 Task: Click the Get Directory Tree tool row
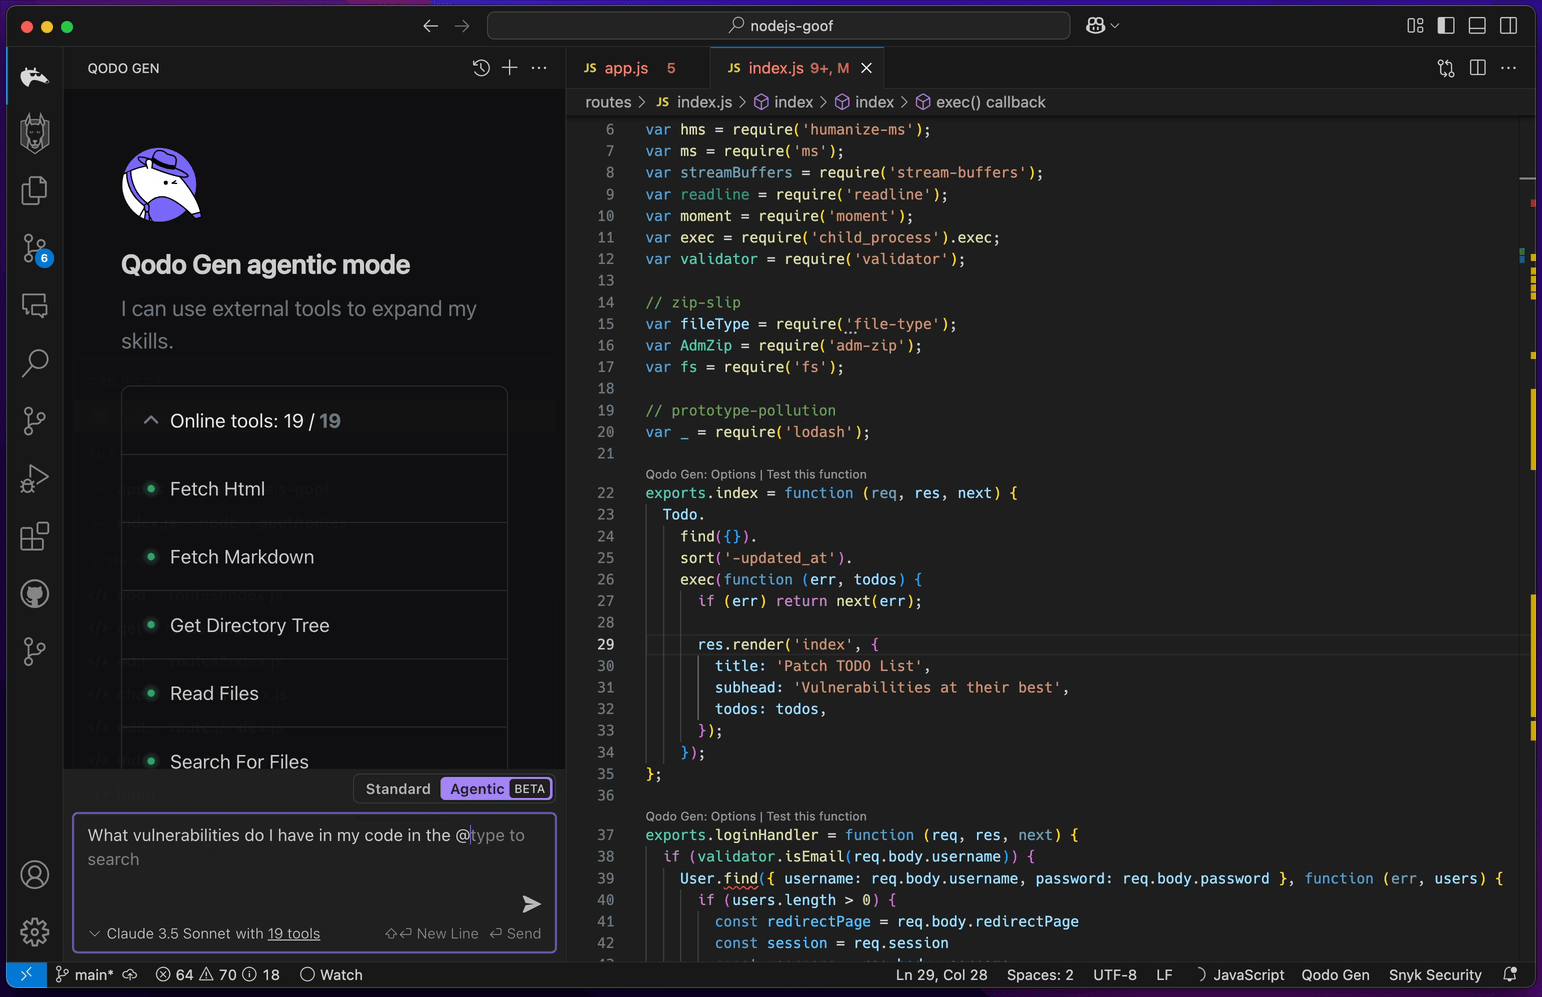pos(314,625)
